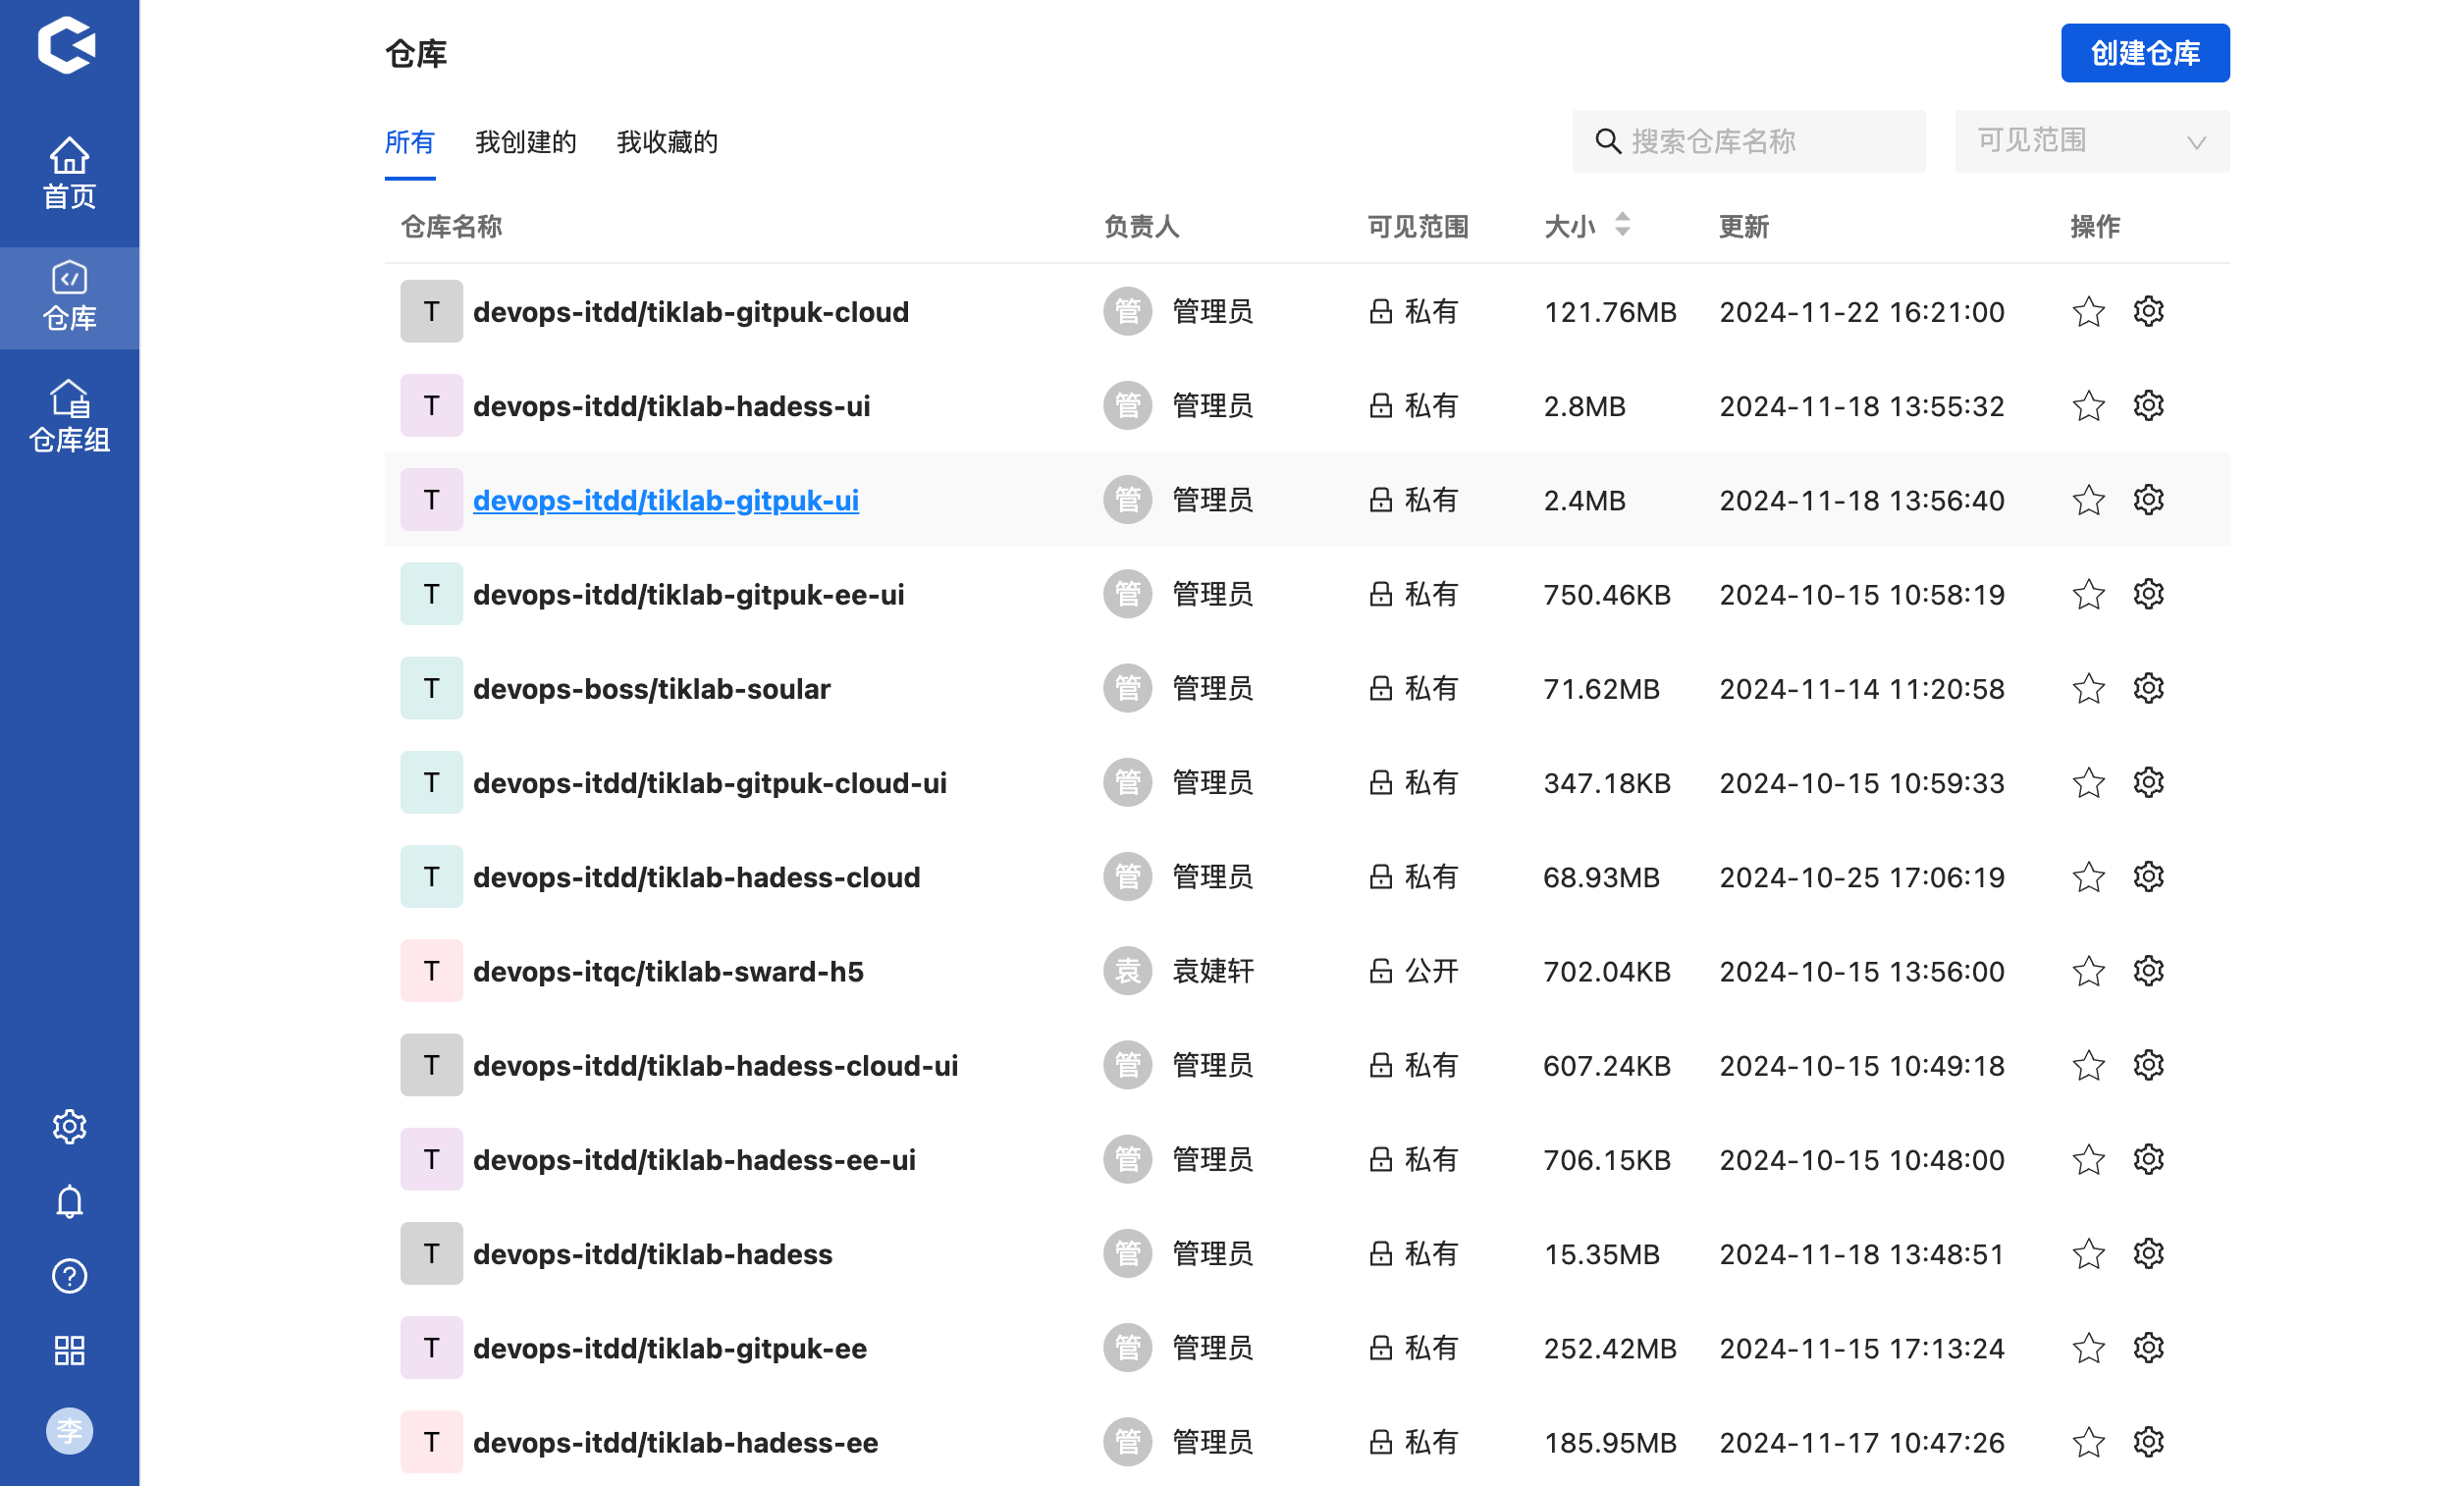Image resolution: width=2464 pixels, height=1486 pixels.
Task: Star the tiklab-gitpuk-cloud repository
Action: (x=2088, y=312)
